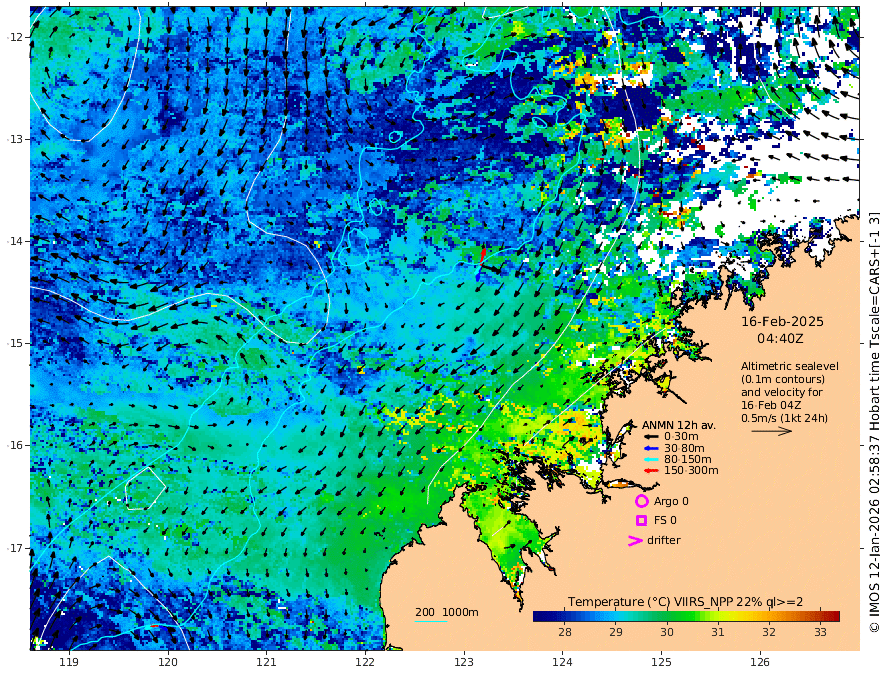The height and width of the screenshot is (680, 880).
Task: Click the 'Argo 0' legend text
Action: [x=671, y=501]
